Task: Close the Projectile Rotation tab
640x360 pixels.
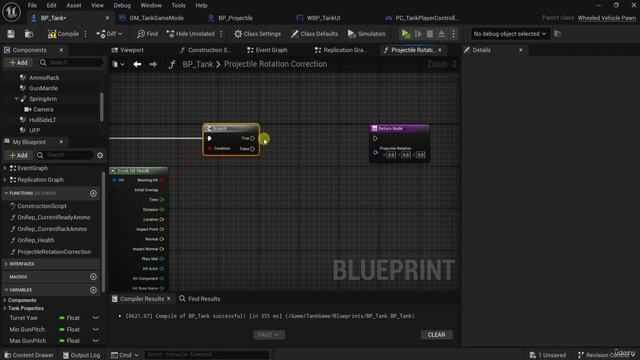Action: (440, 50)
